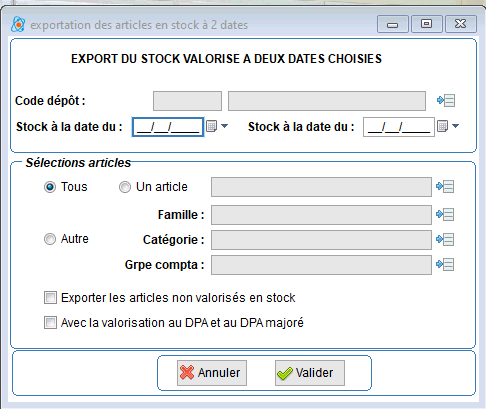Click the Valider button
The width and height of the screenshot is (486, 409).
point(310,373)
